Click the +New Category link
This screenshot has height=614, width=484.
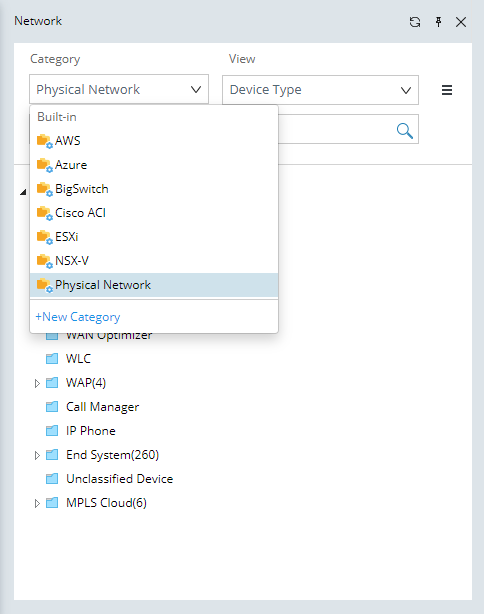(78, 317)
